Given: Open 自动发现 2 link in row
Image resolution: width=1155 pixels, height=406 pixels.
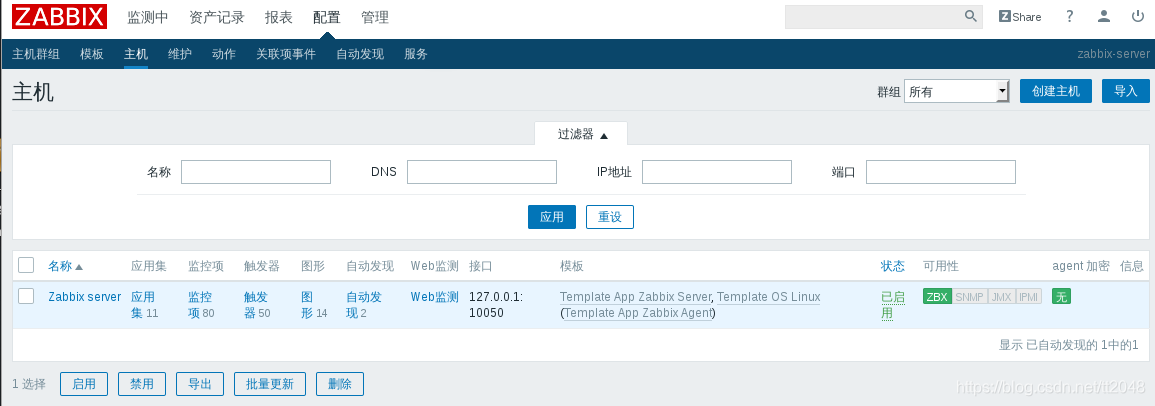Looking at the screenshot, I should coord(364,305).
